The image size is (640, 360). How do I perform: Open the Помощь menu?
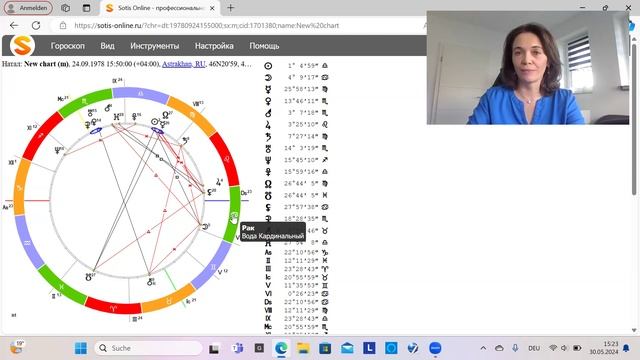[x=264, y=46]
